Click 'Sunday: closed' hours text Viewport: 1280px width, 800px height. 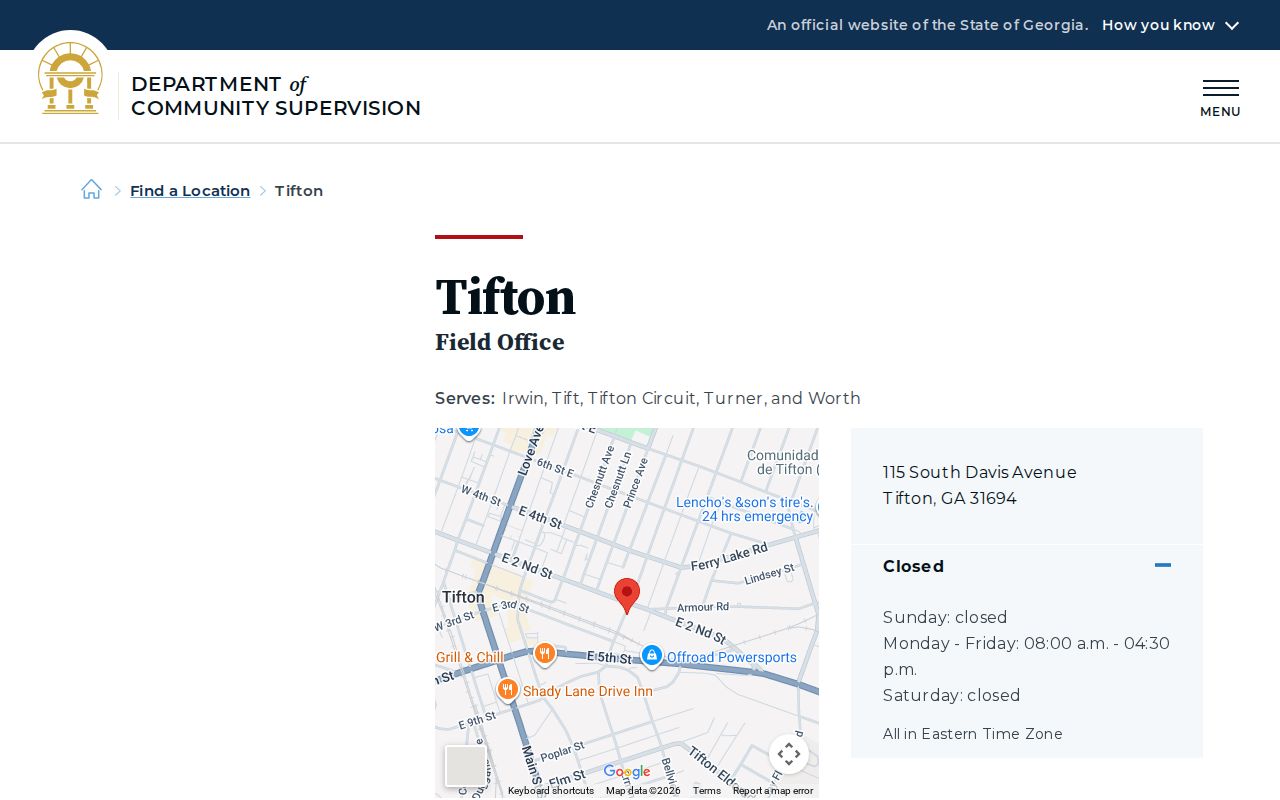(x=945, y=617)
